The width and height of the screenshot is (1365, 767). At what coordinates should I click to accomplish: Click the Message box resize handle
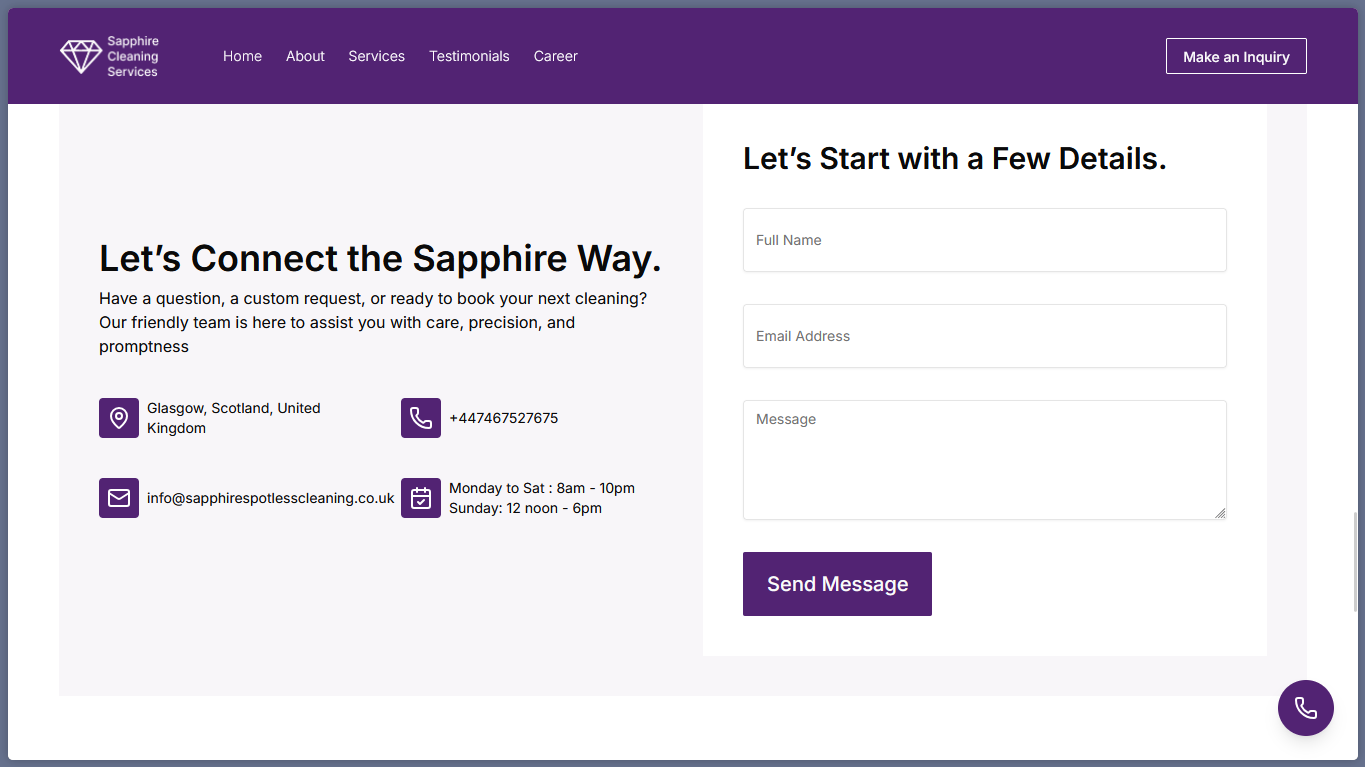click(x=1219, y=512)
